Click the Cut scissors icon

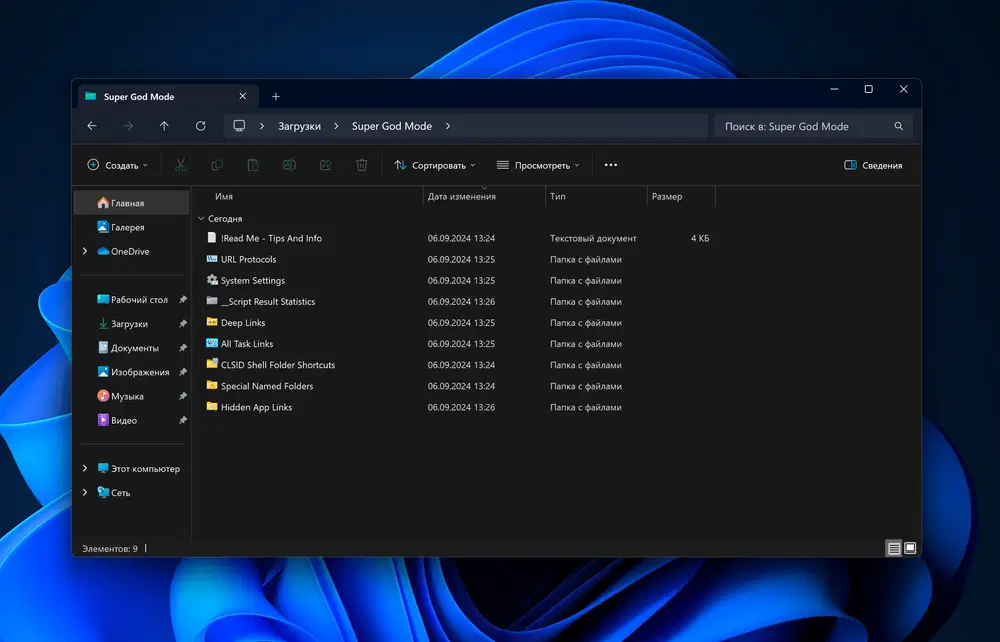coord(181,165)
